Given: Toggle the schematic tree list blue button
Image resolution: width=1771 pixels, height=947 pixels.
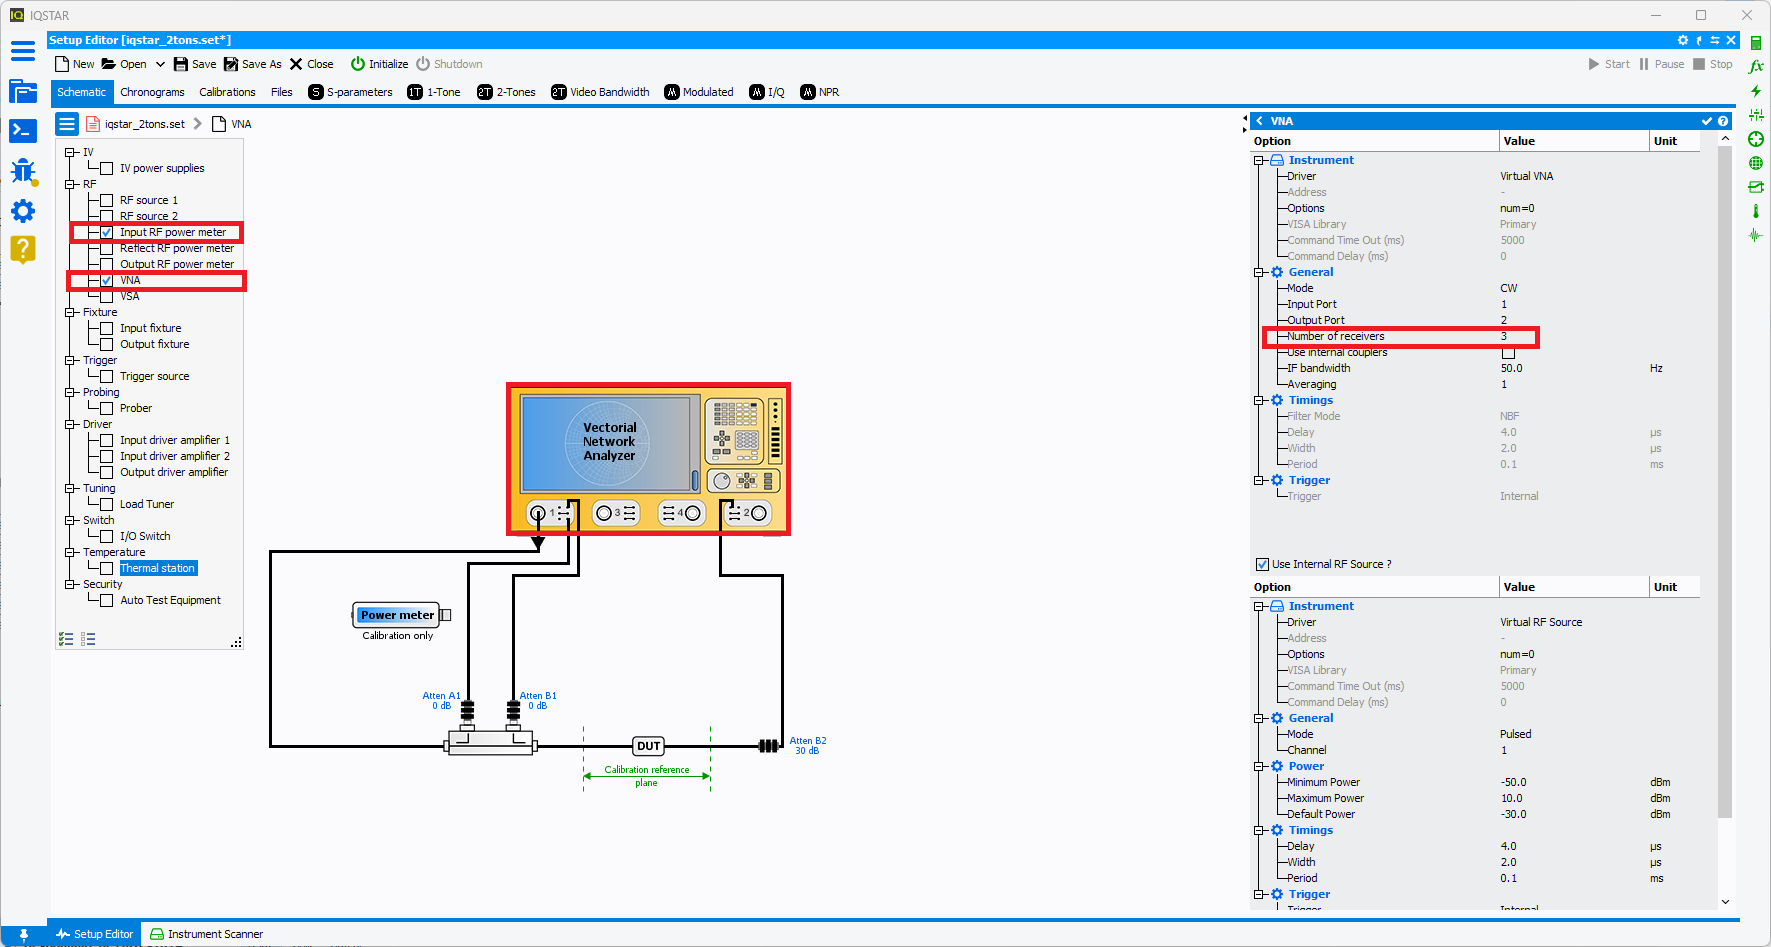Looking at the screenshot, I should tap(67, 124).
